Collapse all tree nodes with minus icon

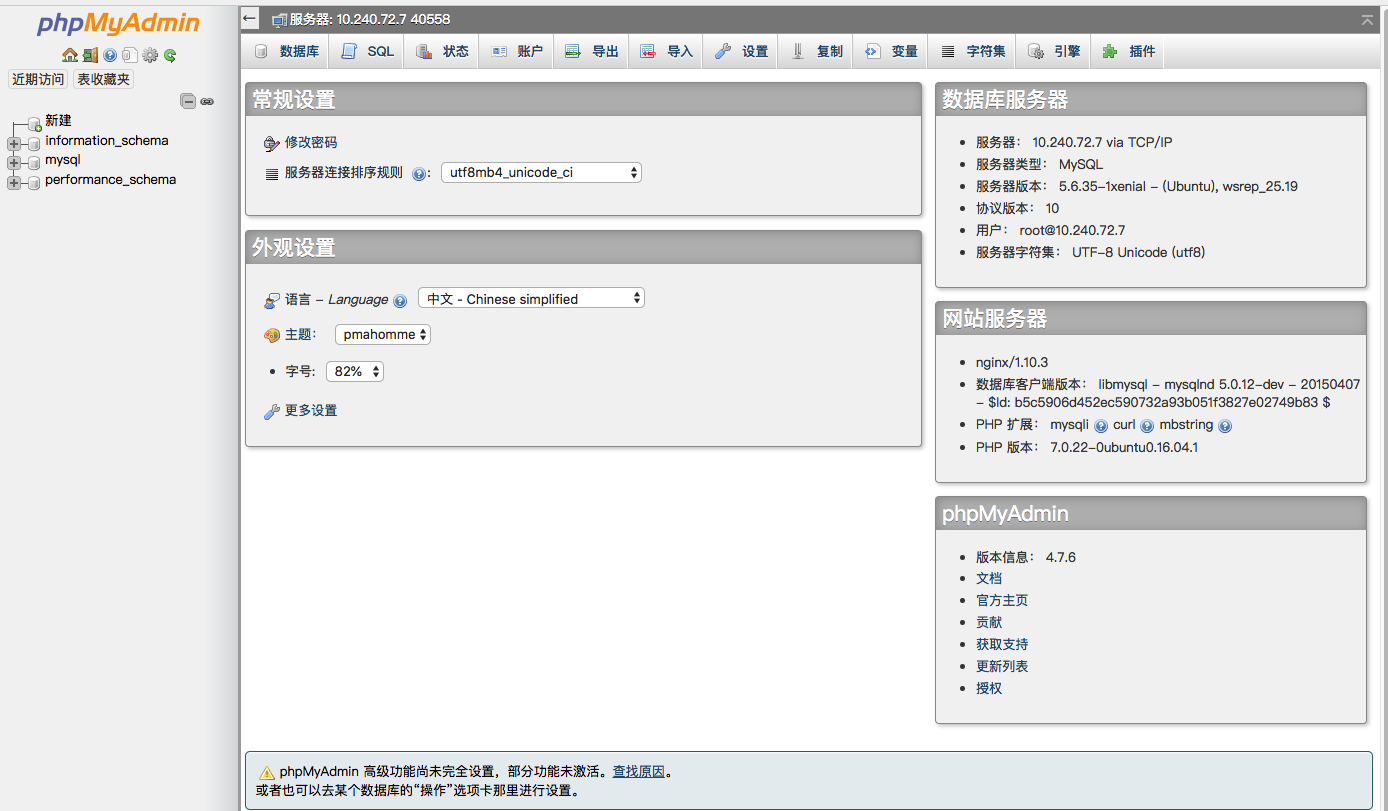[188, 101]
